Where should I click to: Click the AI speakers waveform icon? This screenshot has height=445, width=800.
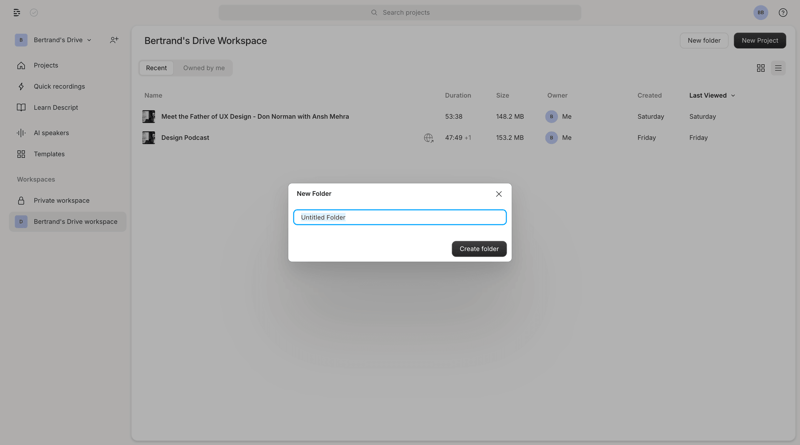pyautogui.click(x=21, y=133)
